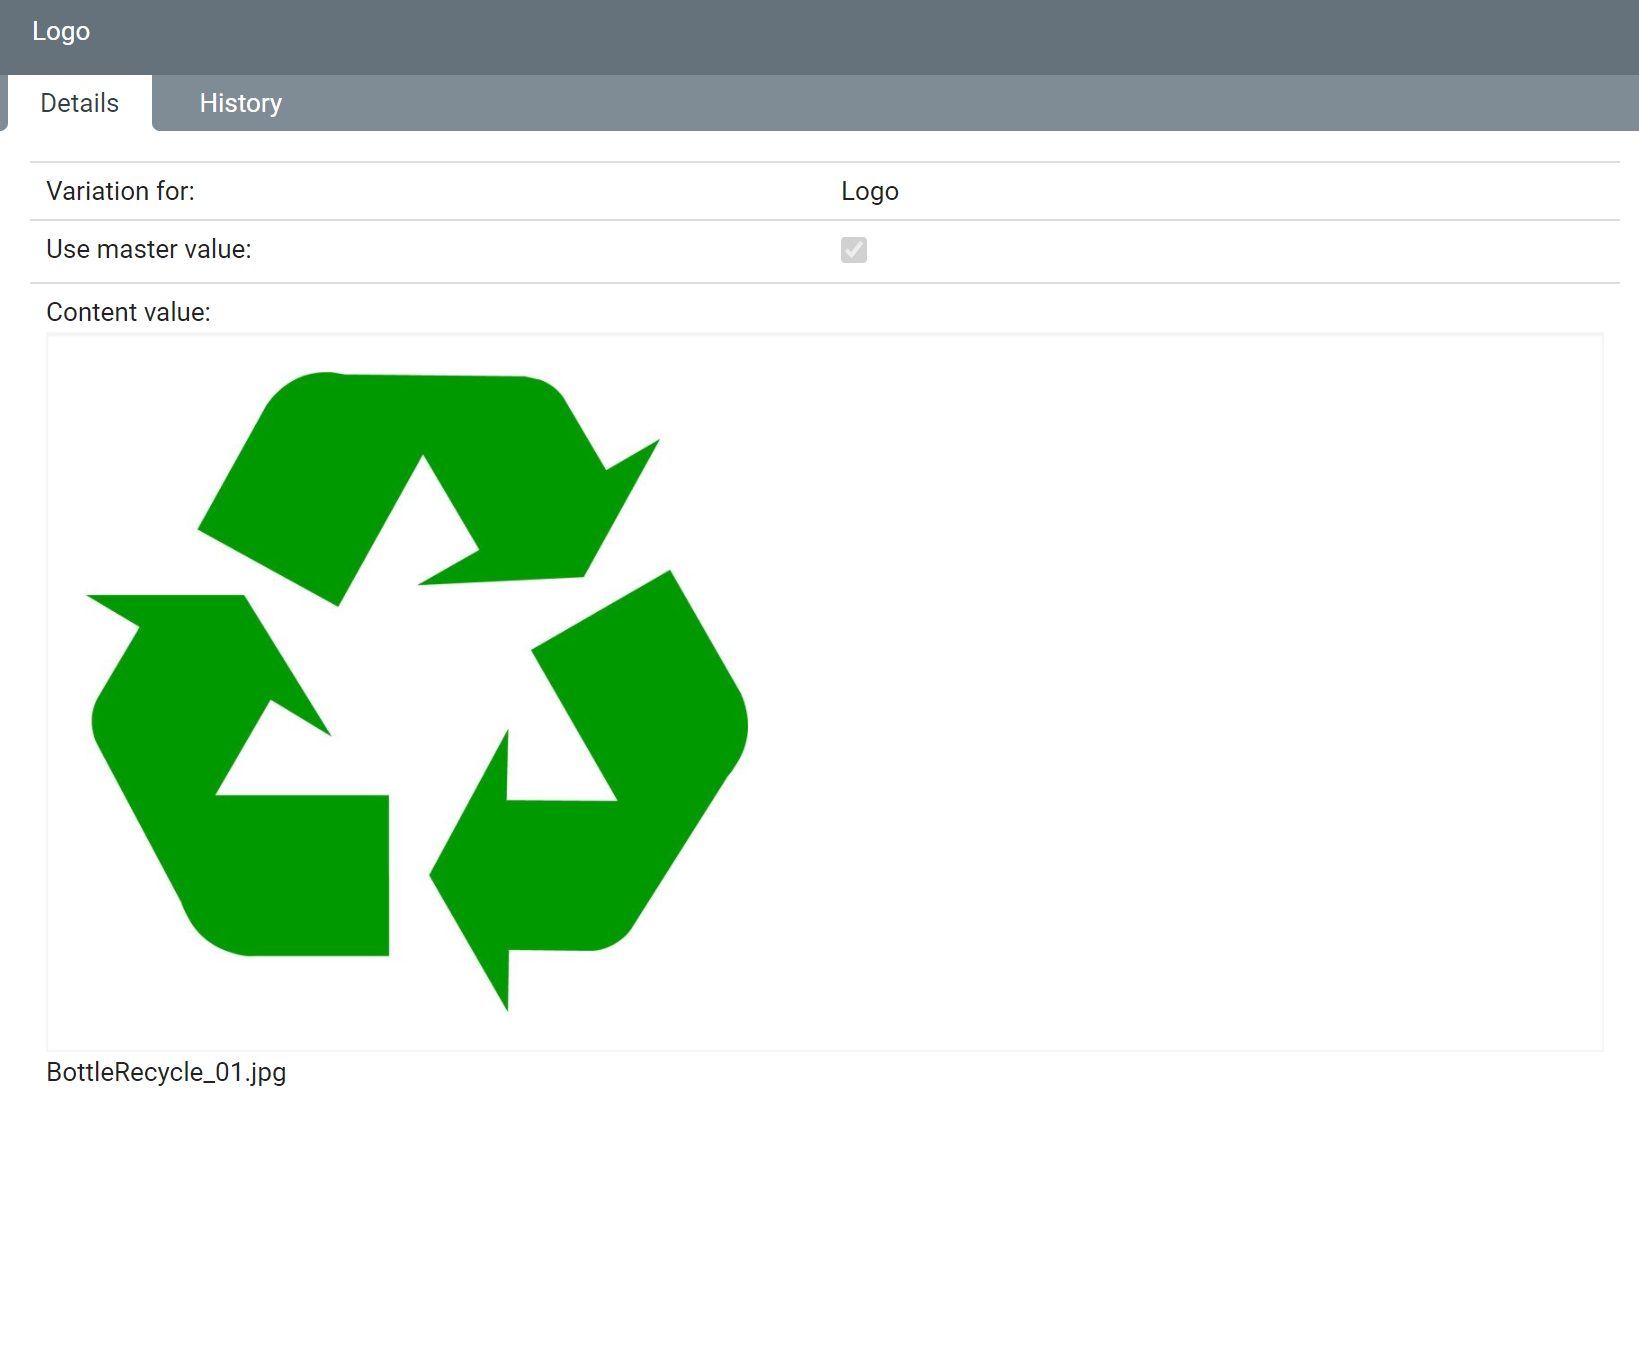This screenshot has width=1639, height=1369.
Task: Click the Logo value next to Variation for
Action: pyautogui.click(x=870, y=191)
